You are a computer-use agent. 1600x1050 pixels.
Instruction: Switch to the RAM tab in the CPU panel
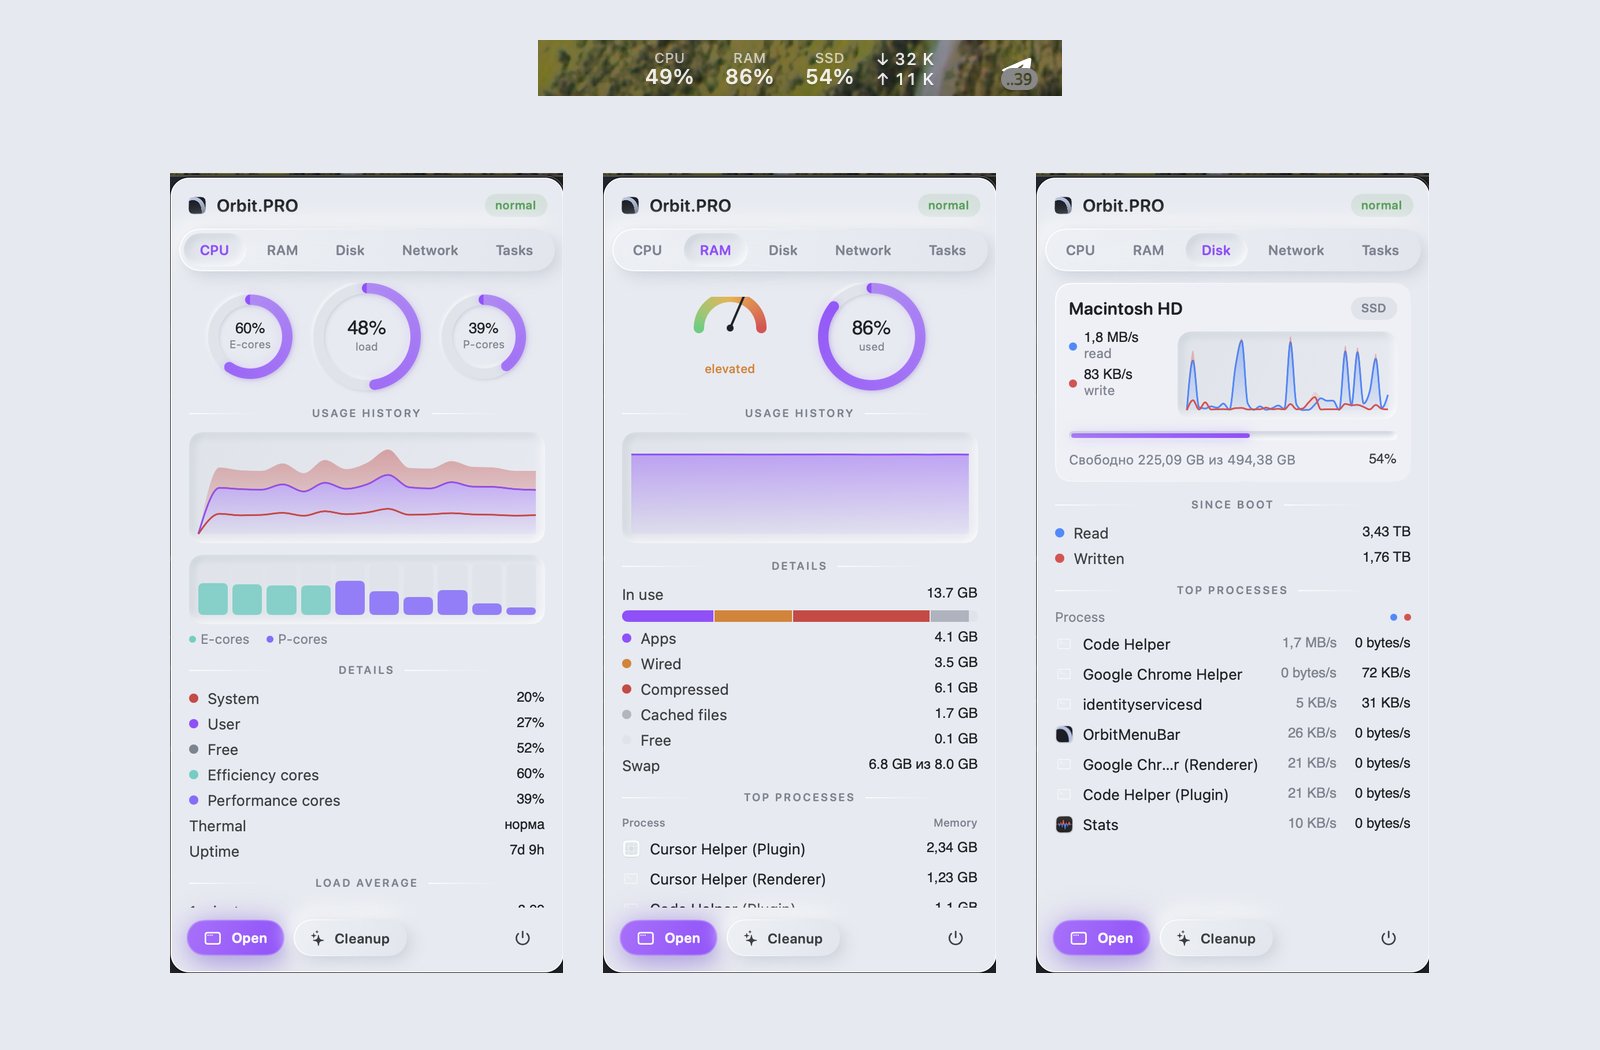click(x=282, y=250)
